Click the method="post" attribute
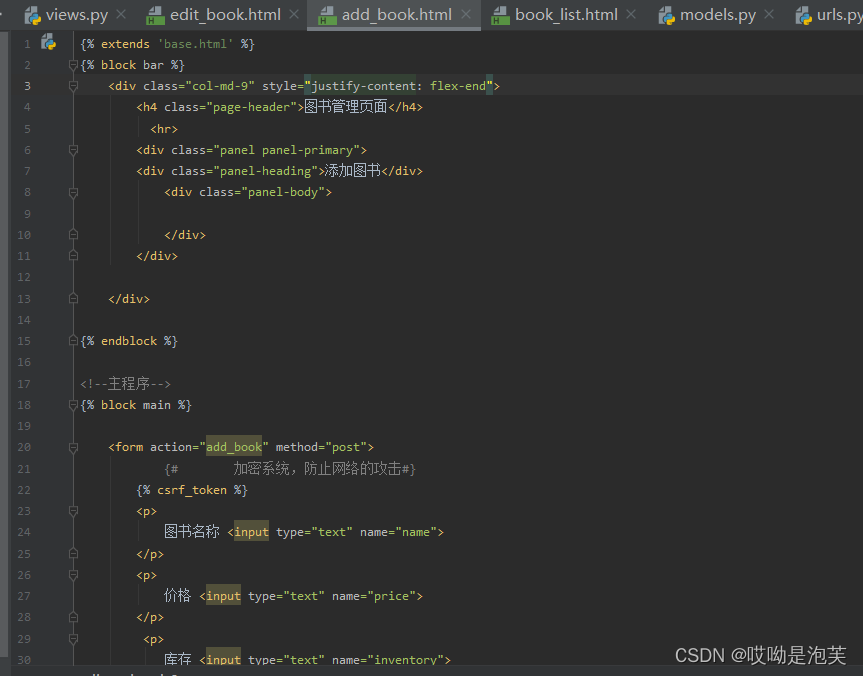The width and height of the screenshot is (863, 676). tap(321, 447)
